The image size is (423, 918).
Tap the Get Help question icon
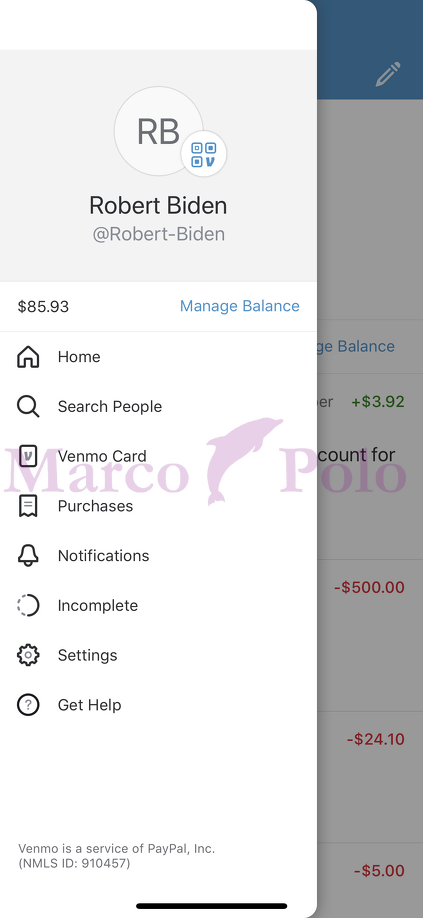[28, 705]
